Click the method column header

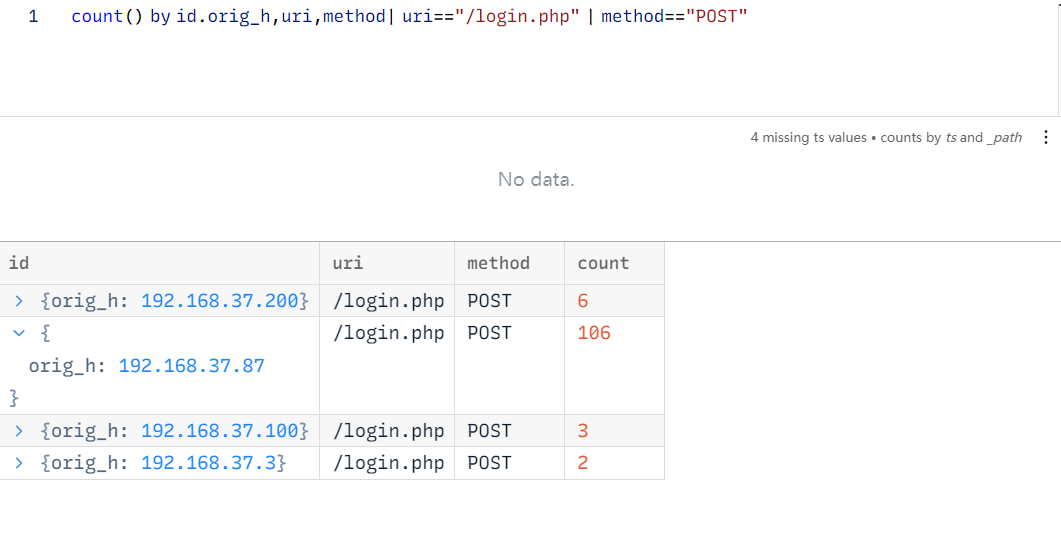tap(498, 263)
